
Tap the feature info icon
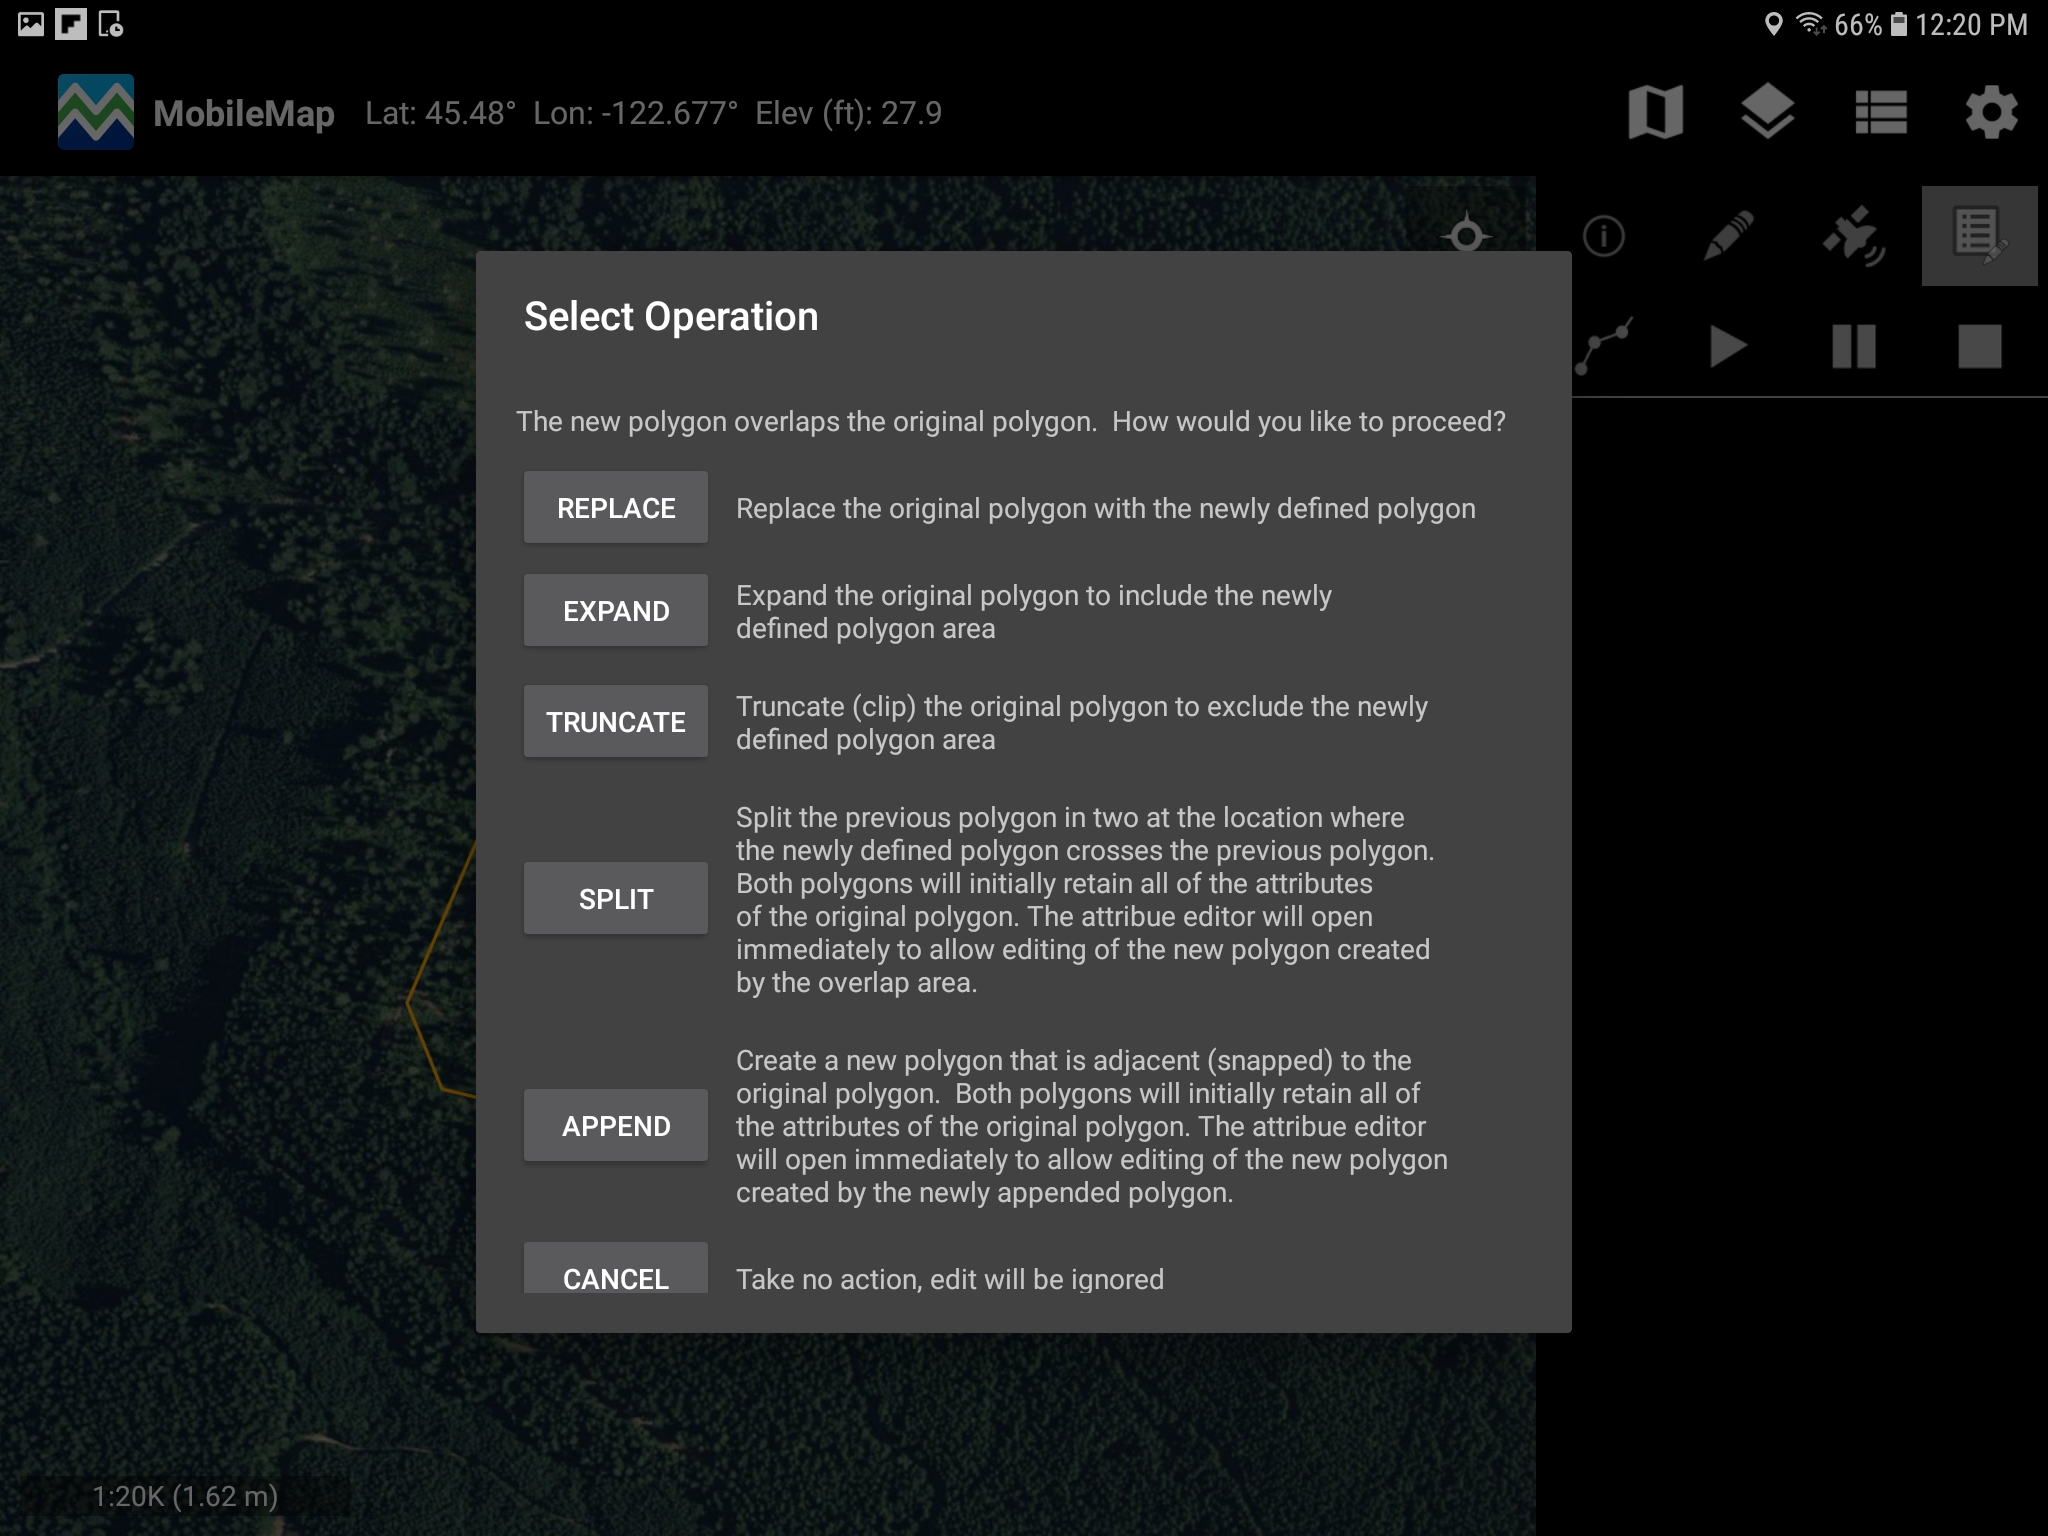pyautogui.click(x=1604, y=237)
